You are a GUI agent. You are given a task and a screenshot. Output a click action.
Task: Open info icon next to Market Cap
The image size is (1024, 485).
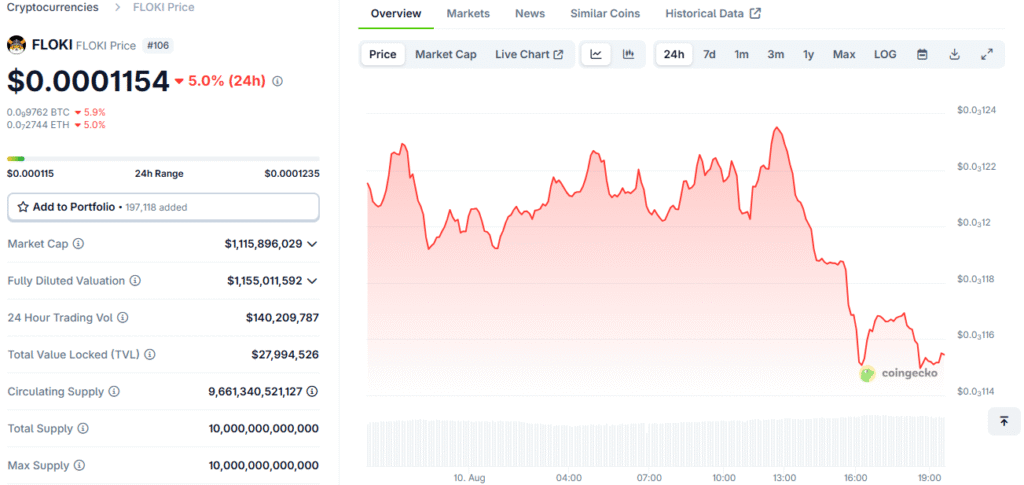(78, 243)
